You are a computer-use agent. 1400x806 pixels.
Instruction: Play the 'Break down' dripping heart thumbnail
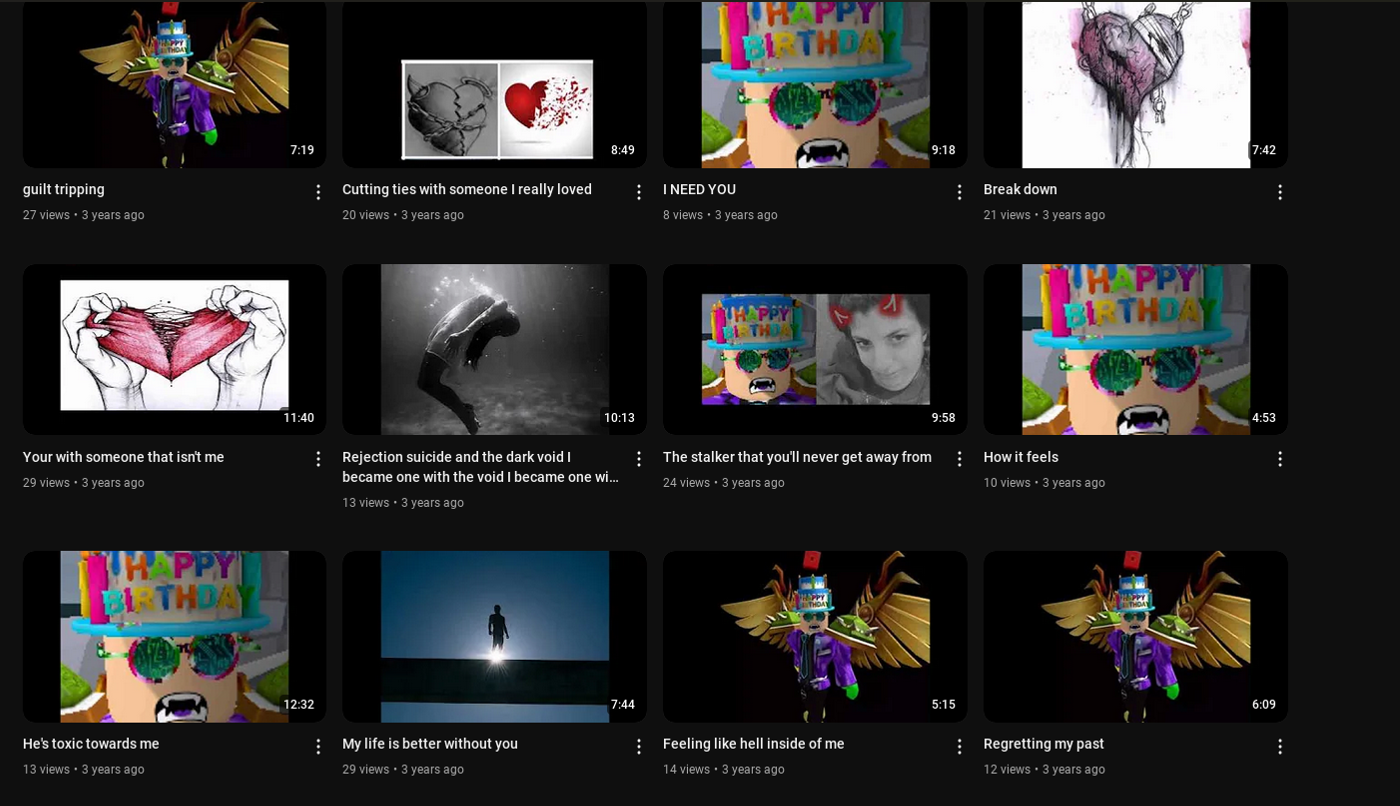1135,85
